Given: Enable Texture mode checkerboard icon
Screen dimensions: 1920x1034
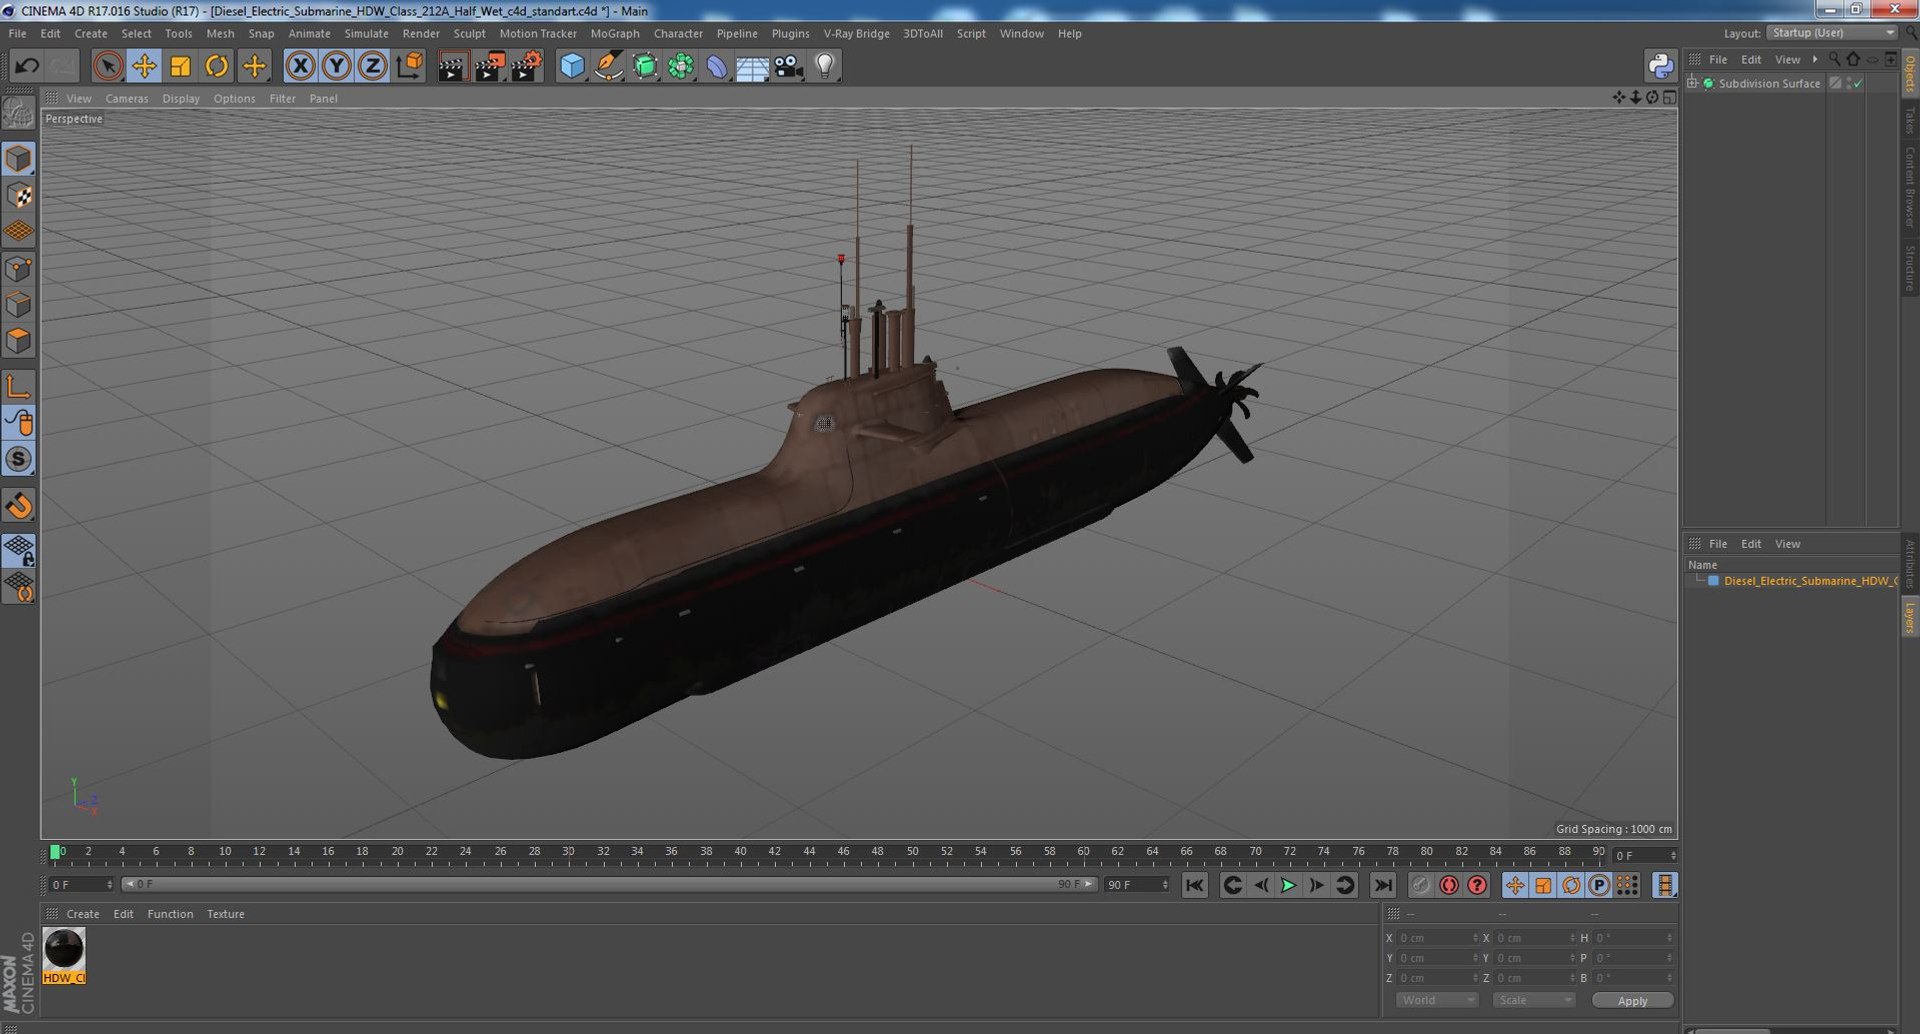Looking at the screenshot, I should pos(19,195).
